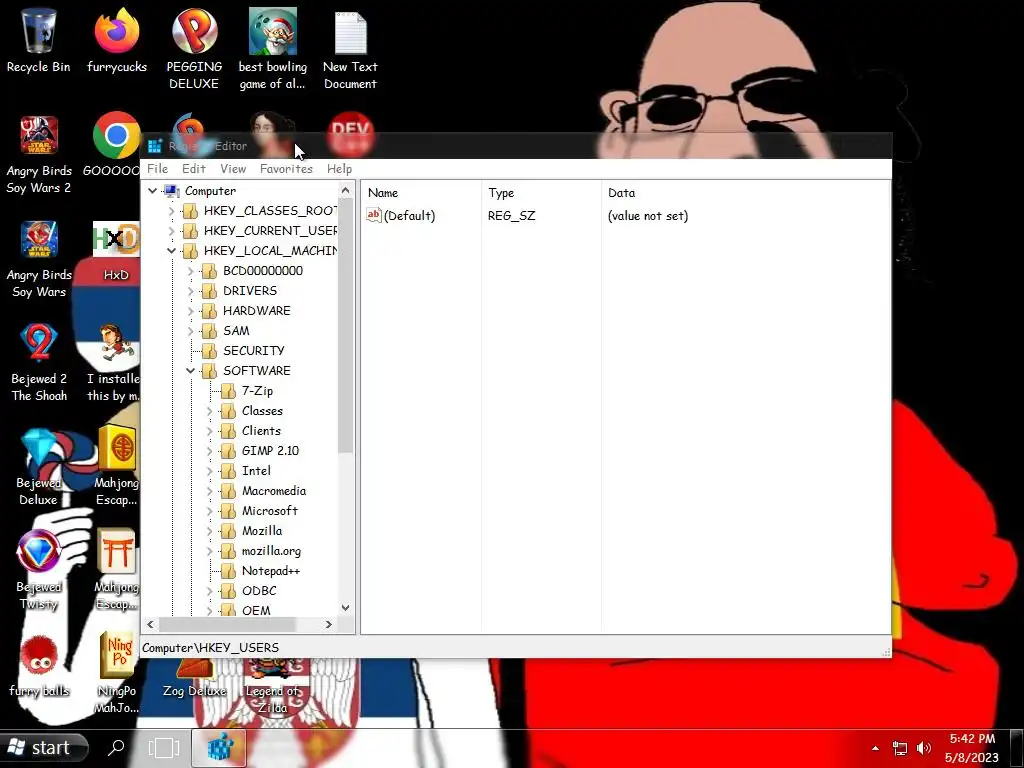Collapse the HKEY_LOCAL_MACHINE key arrow
This screenshot has height=768, width=1024.
(x=171, y=251)
